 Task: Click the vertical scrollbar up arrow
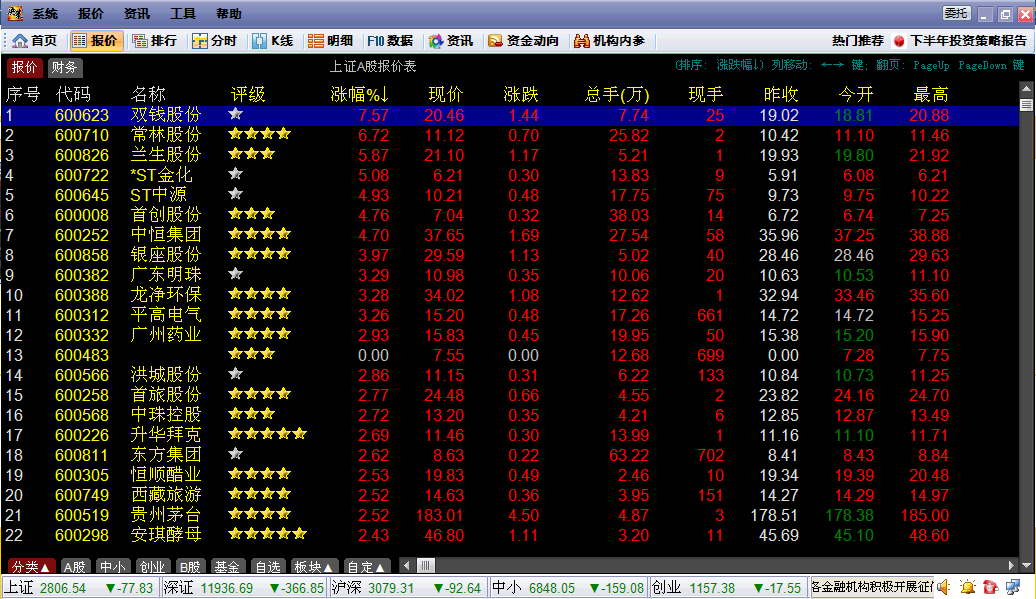[x=1026, y=88]
